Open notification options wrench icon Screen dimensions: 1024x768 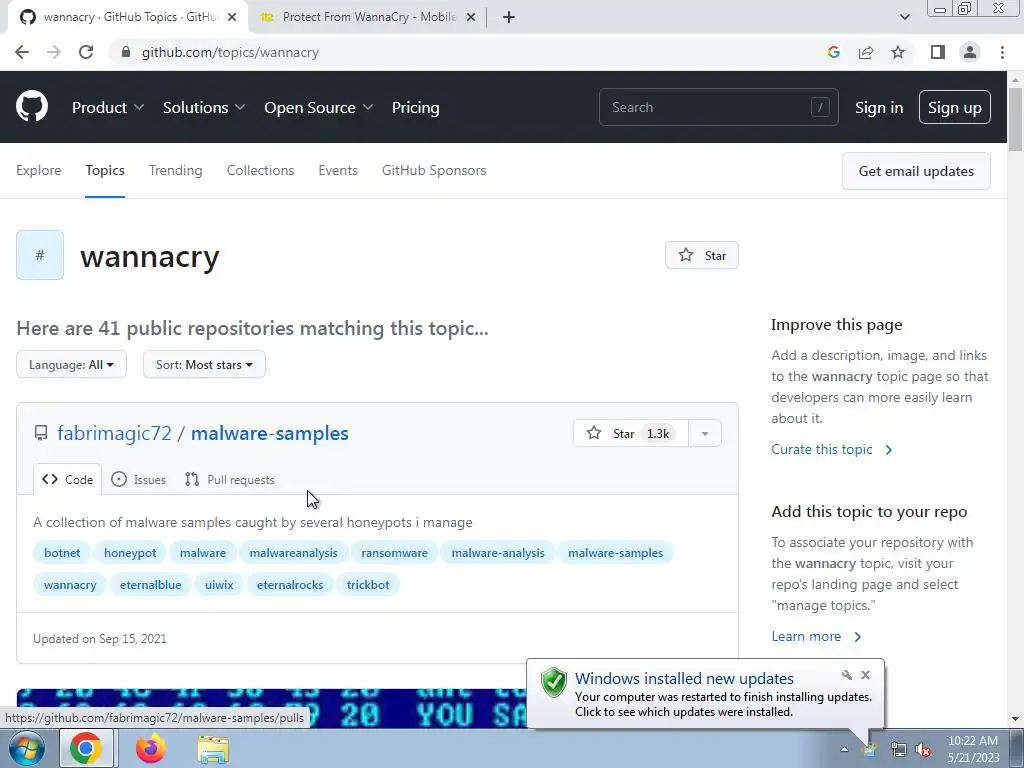[847, 675]
